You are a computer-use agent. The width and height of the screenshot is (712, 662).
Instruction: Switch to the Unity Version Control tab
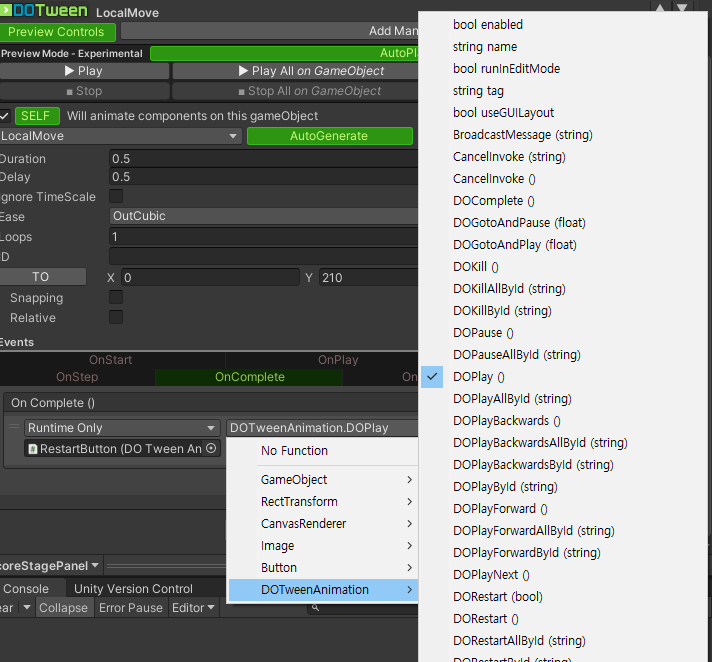click(133, 588)
